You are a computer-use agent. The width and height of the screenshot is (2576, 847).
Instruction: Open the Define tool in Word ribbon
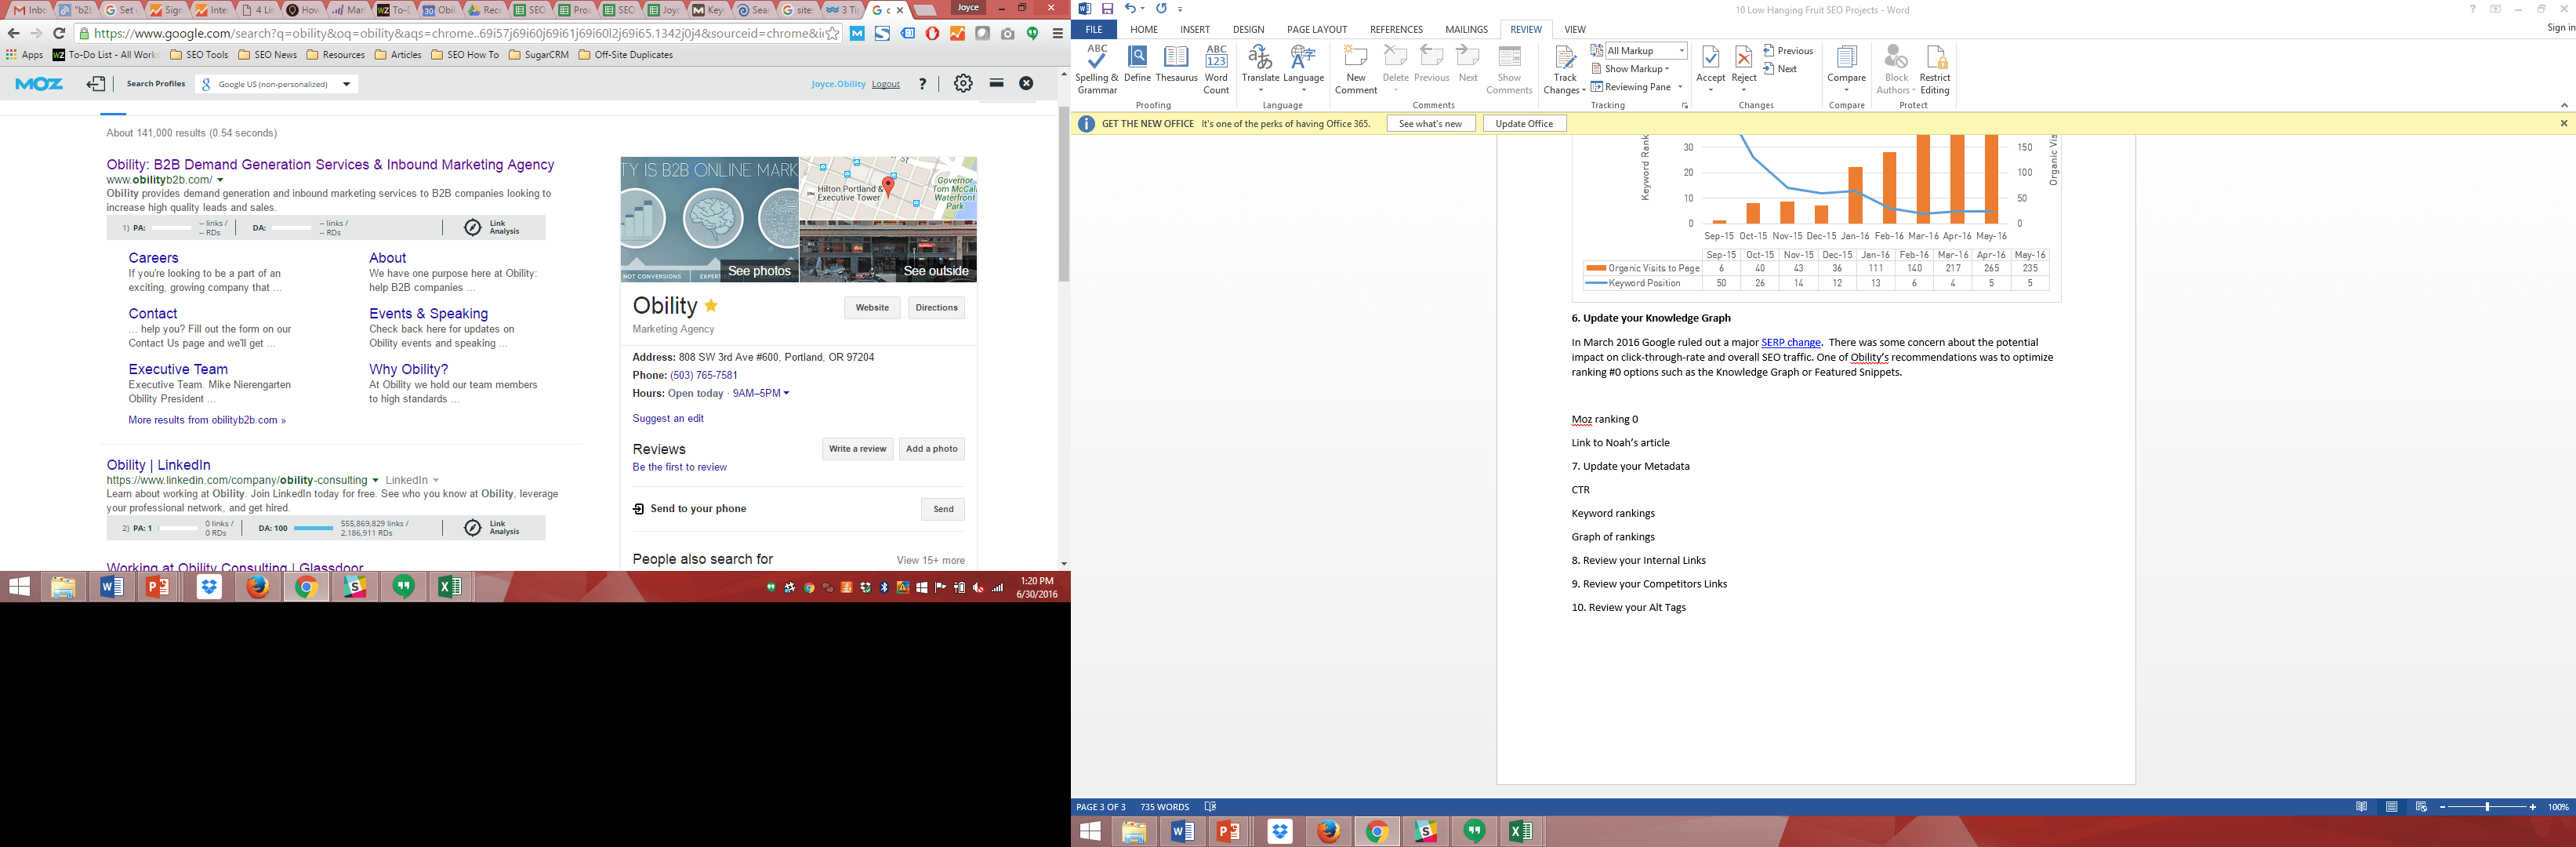[1137, 63]
